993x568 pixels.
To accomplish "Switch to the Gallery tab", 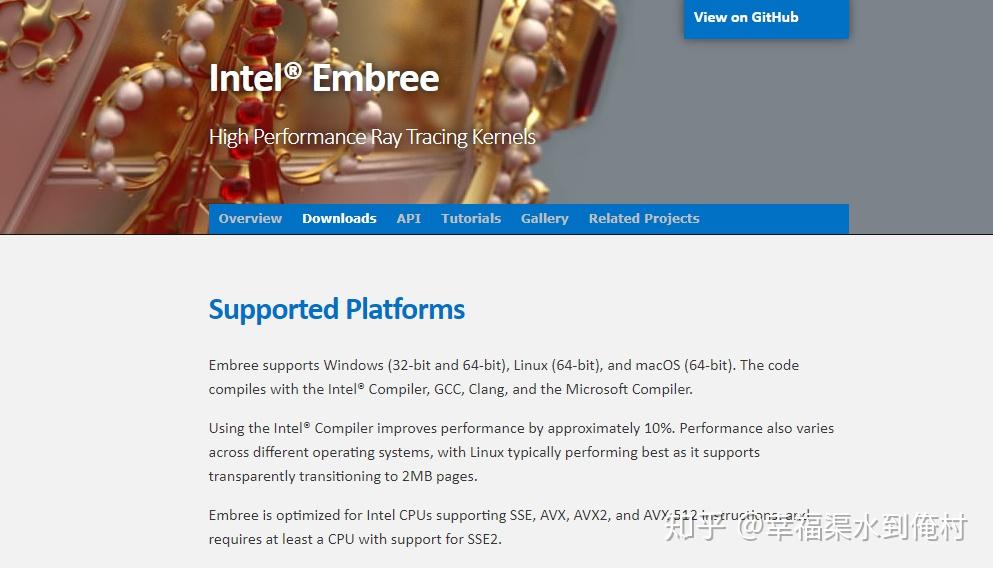I will 544,218.
